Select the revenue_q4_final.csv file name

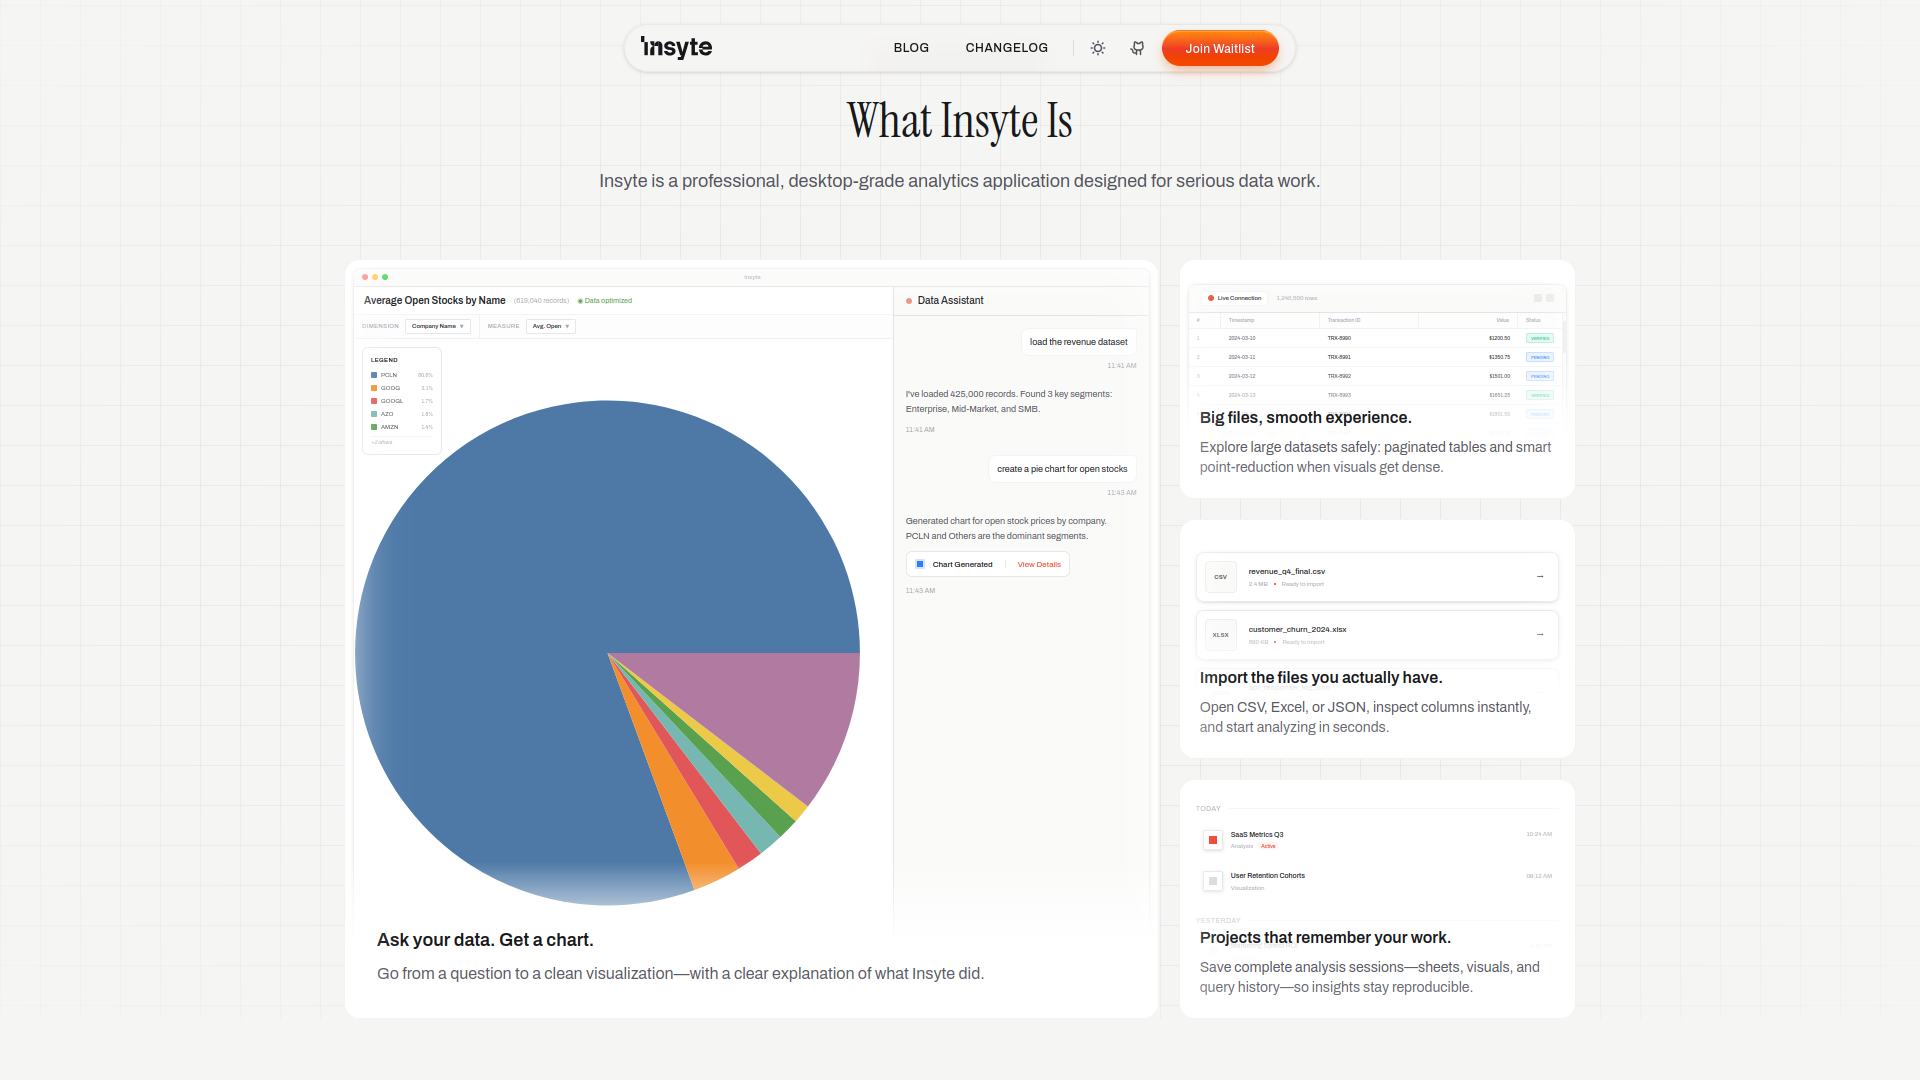(x=1286, y=572)
